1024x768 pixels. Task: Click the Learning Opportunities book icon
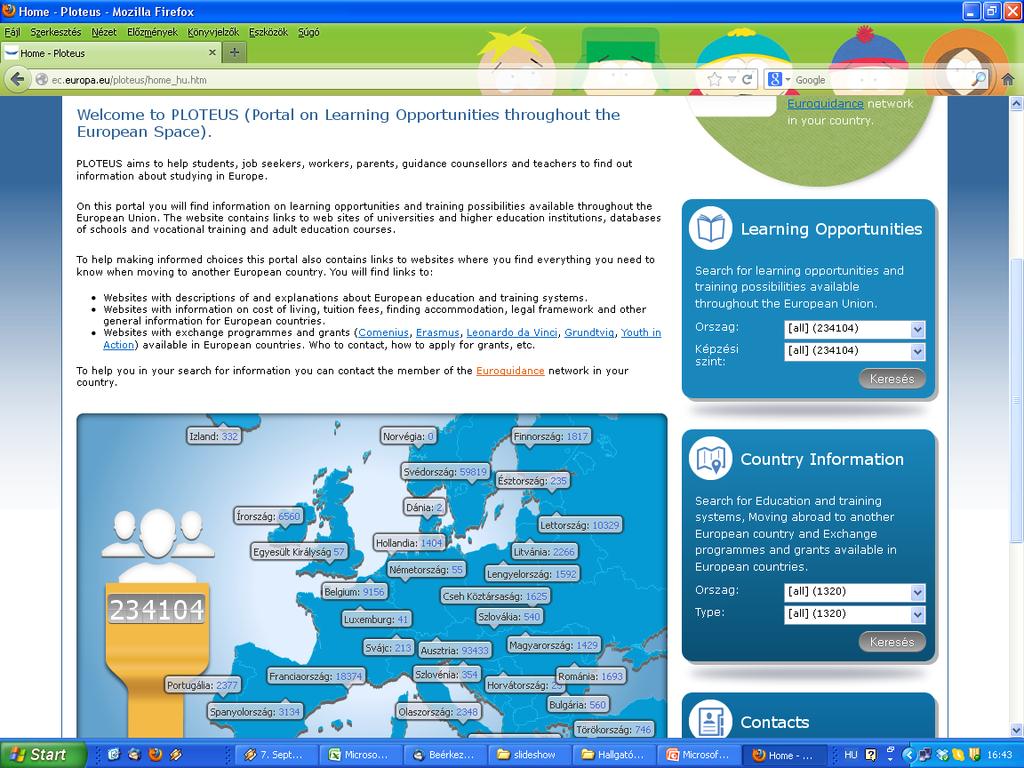click(711, 229)
